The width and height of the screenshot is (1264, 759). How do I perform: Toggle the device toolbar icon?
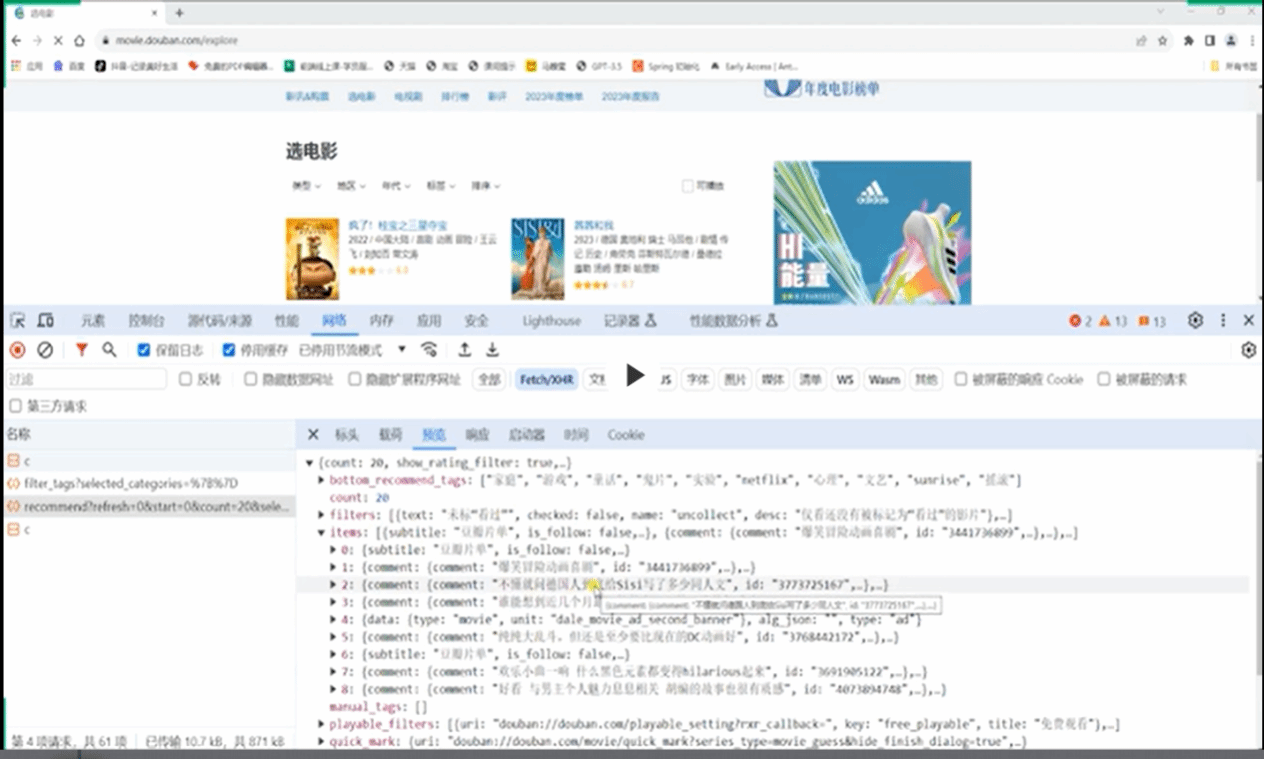point(46,321)
